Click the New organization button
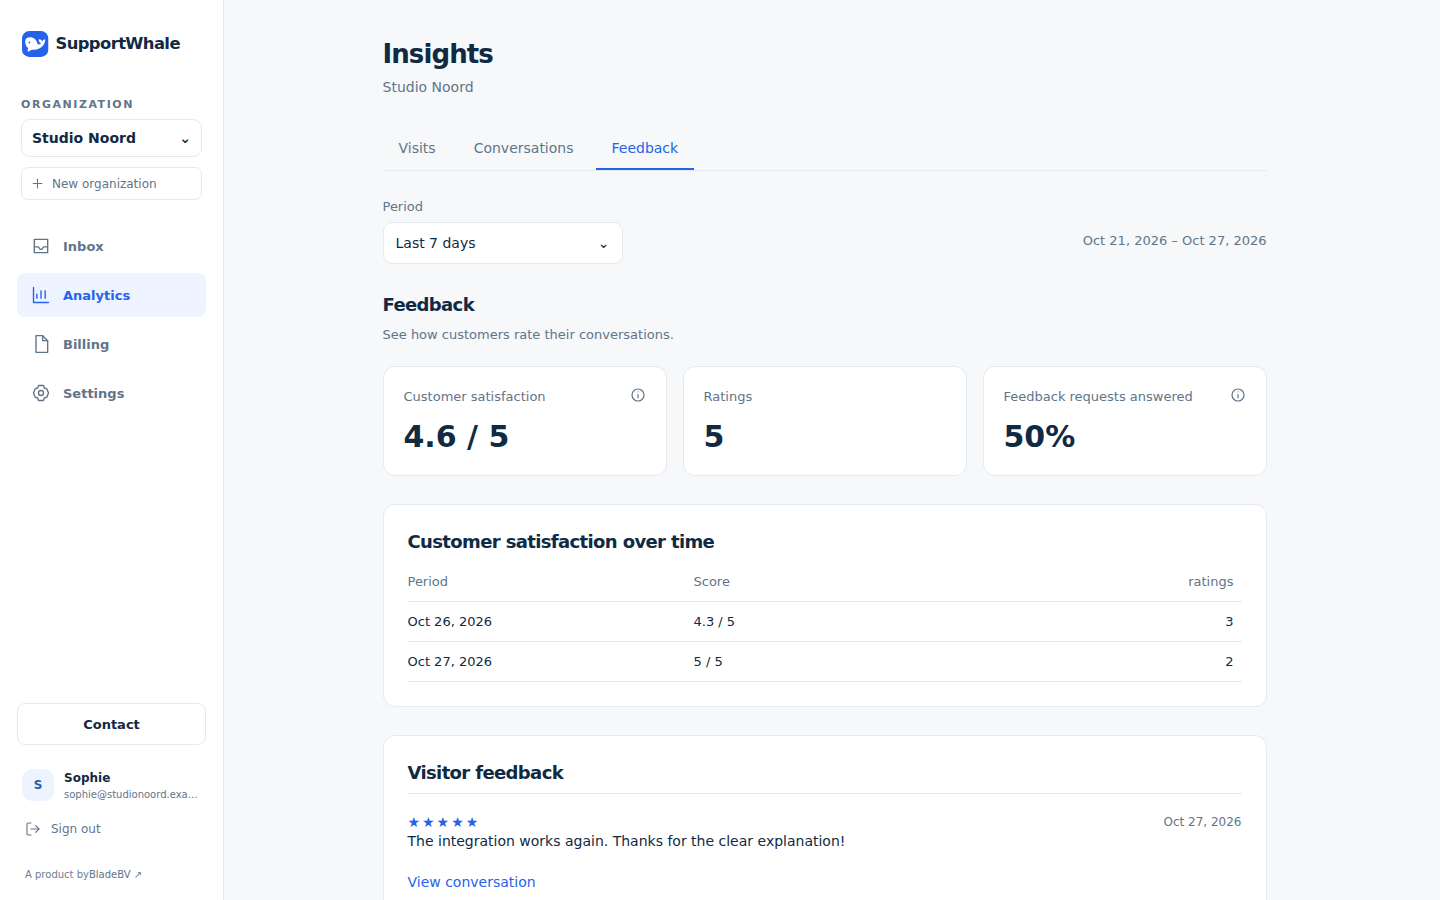 [x=111, y=184]
